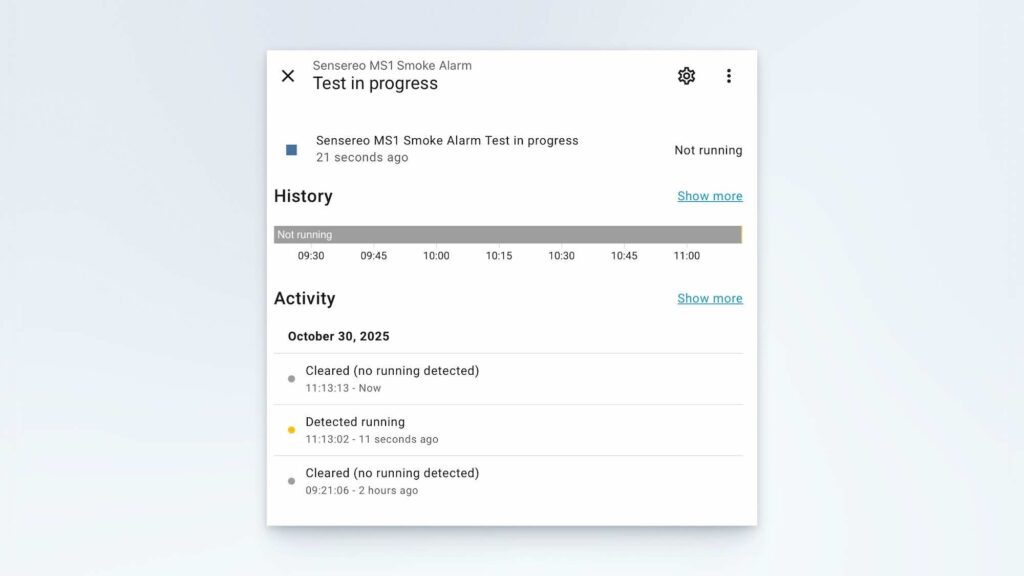
Task: Close the smoke alarm dialog with the X
Action: pos(288,76)
